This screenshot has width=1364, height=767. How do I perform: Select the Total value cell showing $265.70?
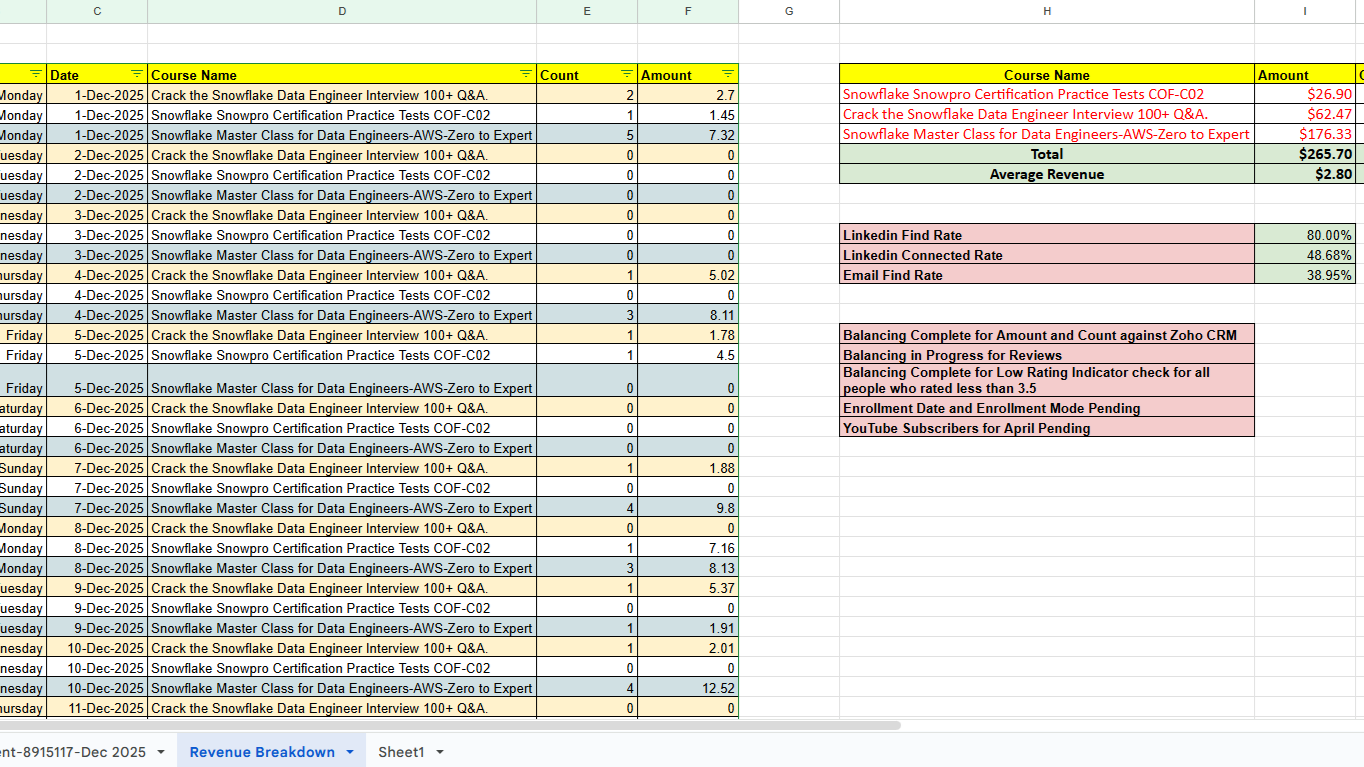coord(1304,155)
